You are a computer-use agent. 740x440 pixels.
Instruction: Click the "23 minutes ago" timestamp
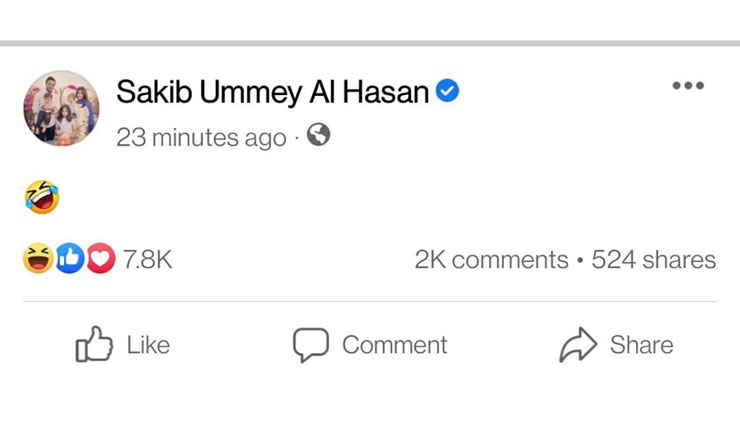(201, 137)
